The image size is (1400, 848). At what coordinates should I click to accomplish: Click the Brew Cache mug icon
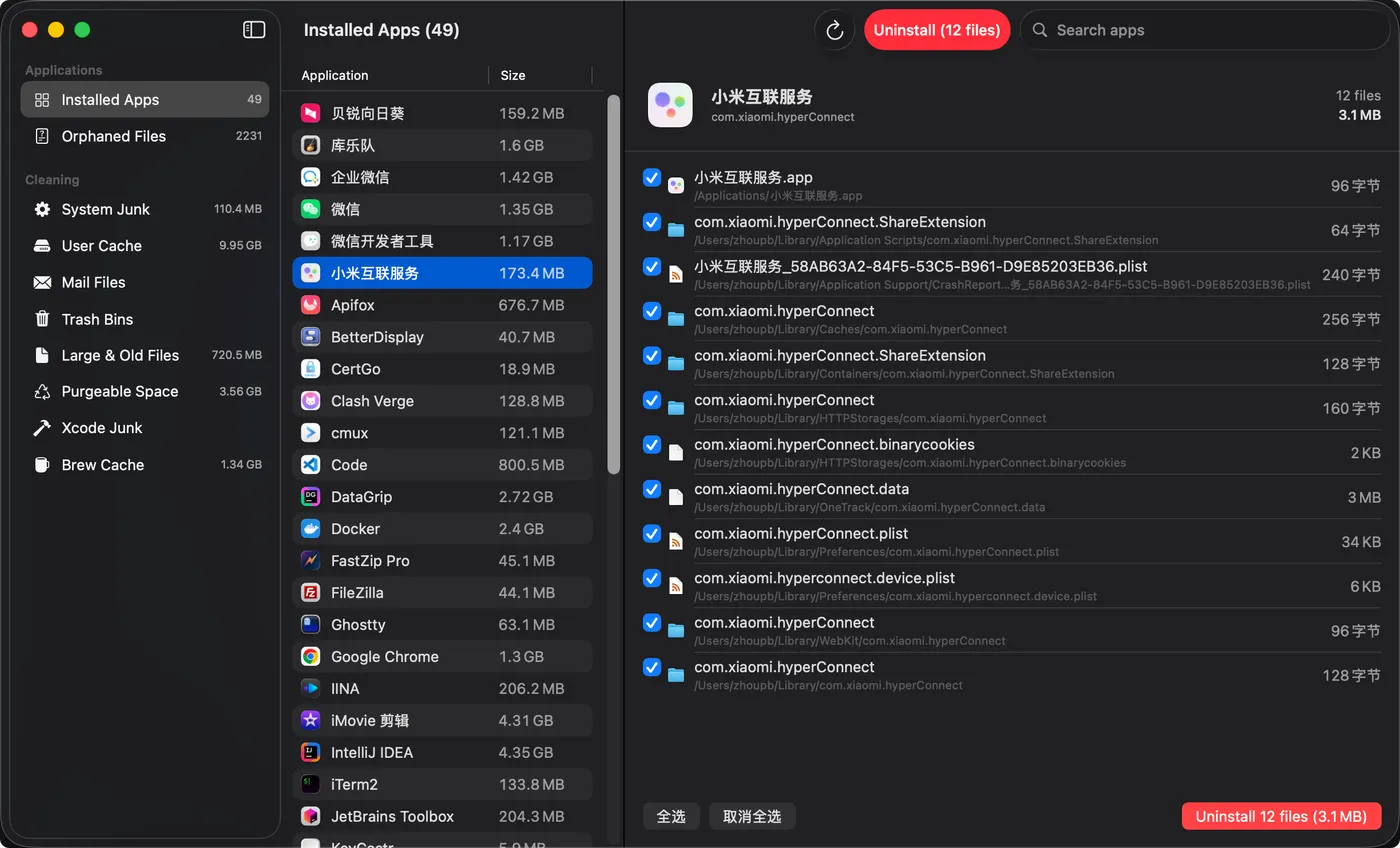42,465
